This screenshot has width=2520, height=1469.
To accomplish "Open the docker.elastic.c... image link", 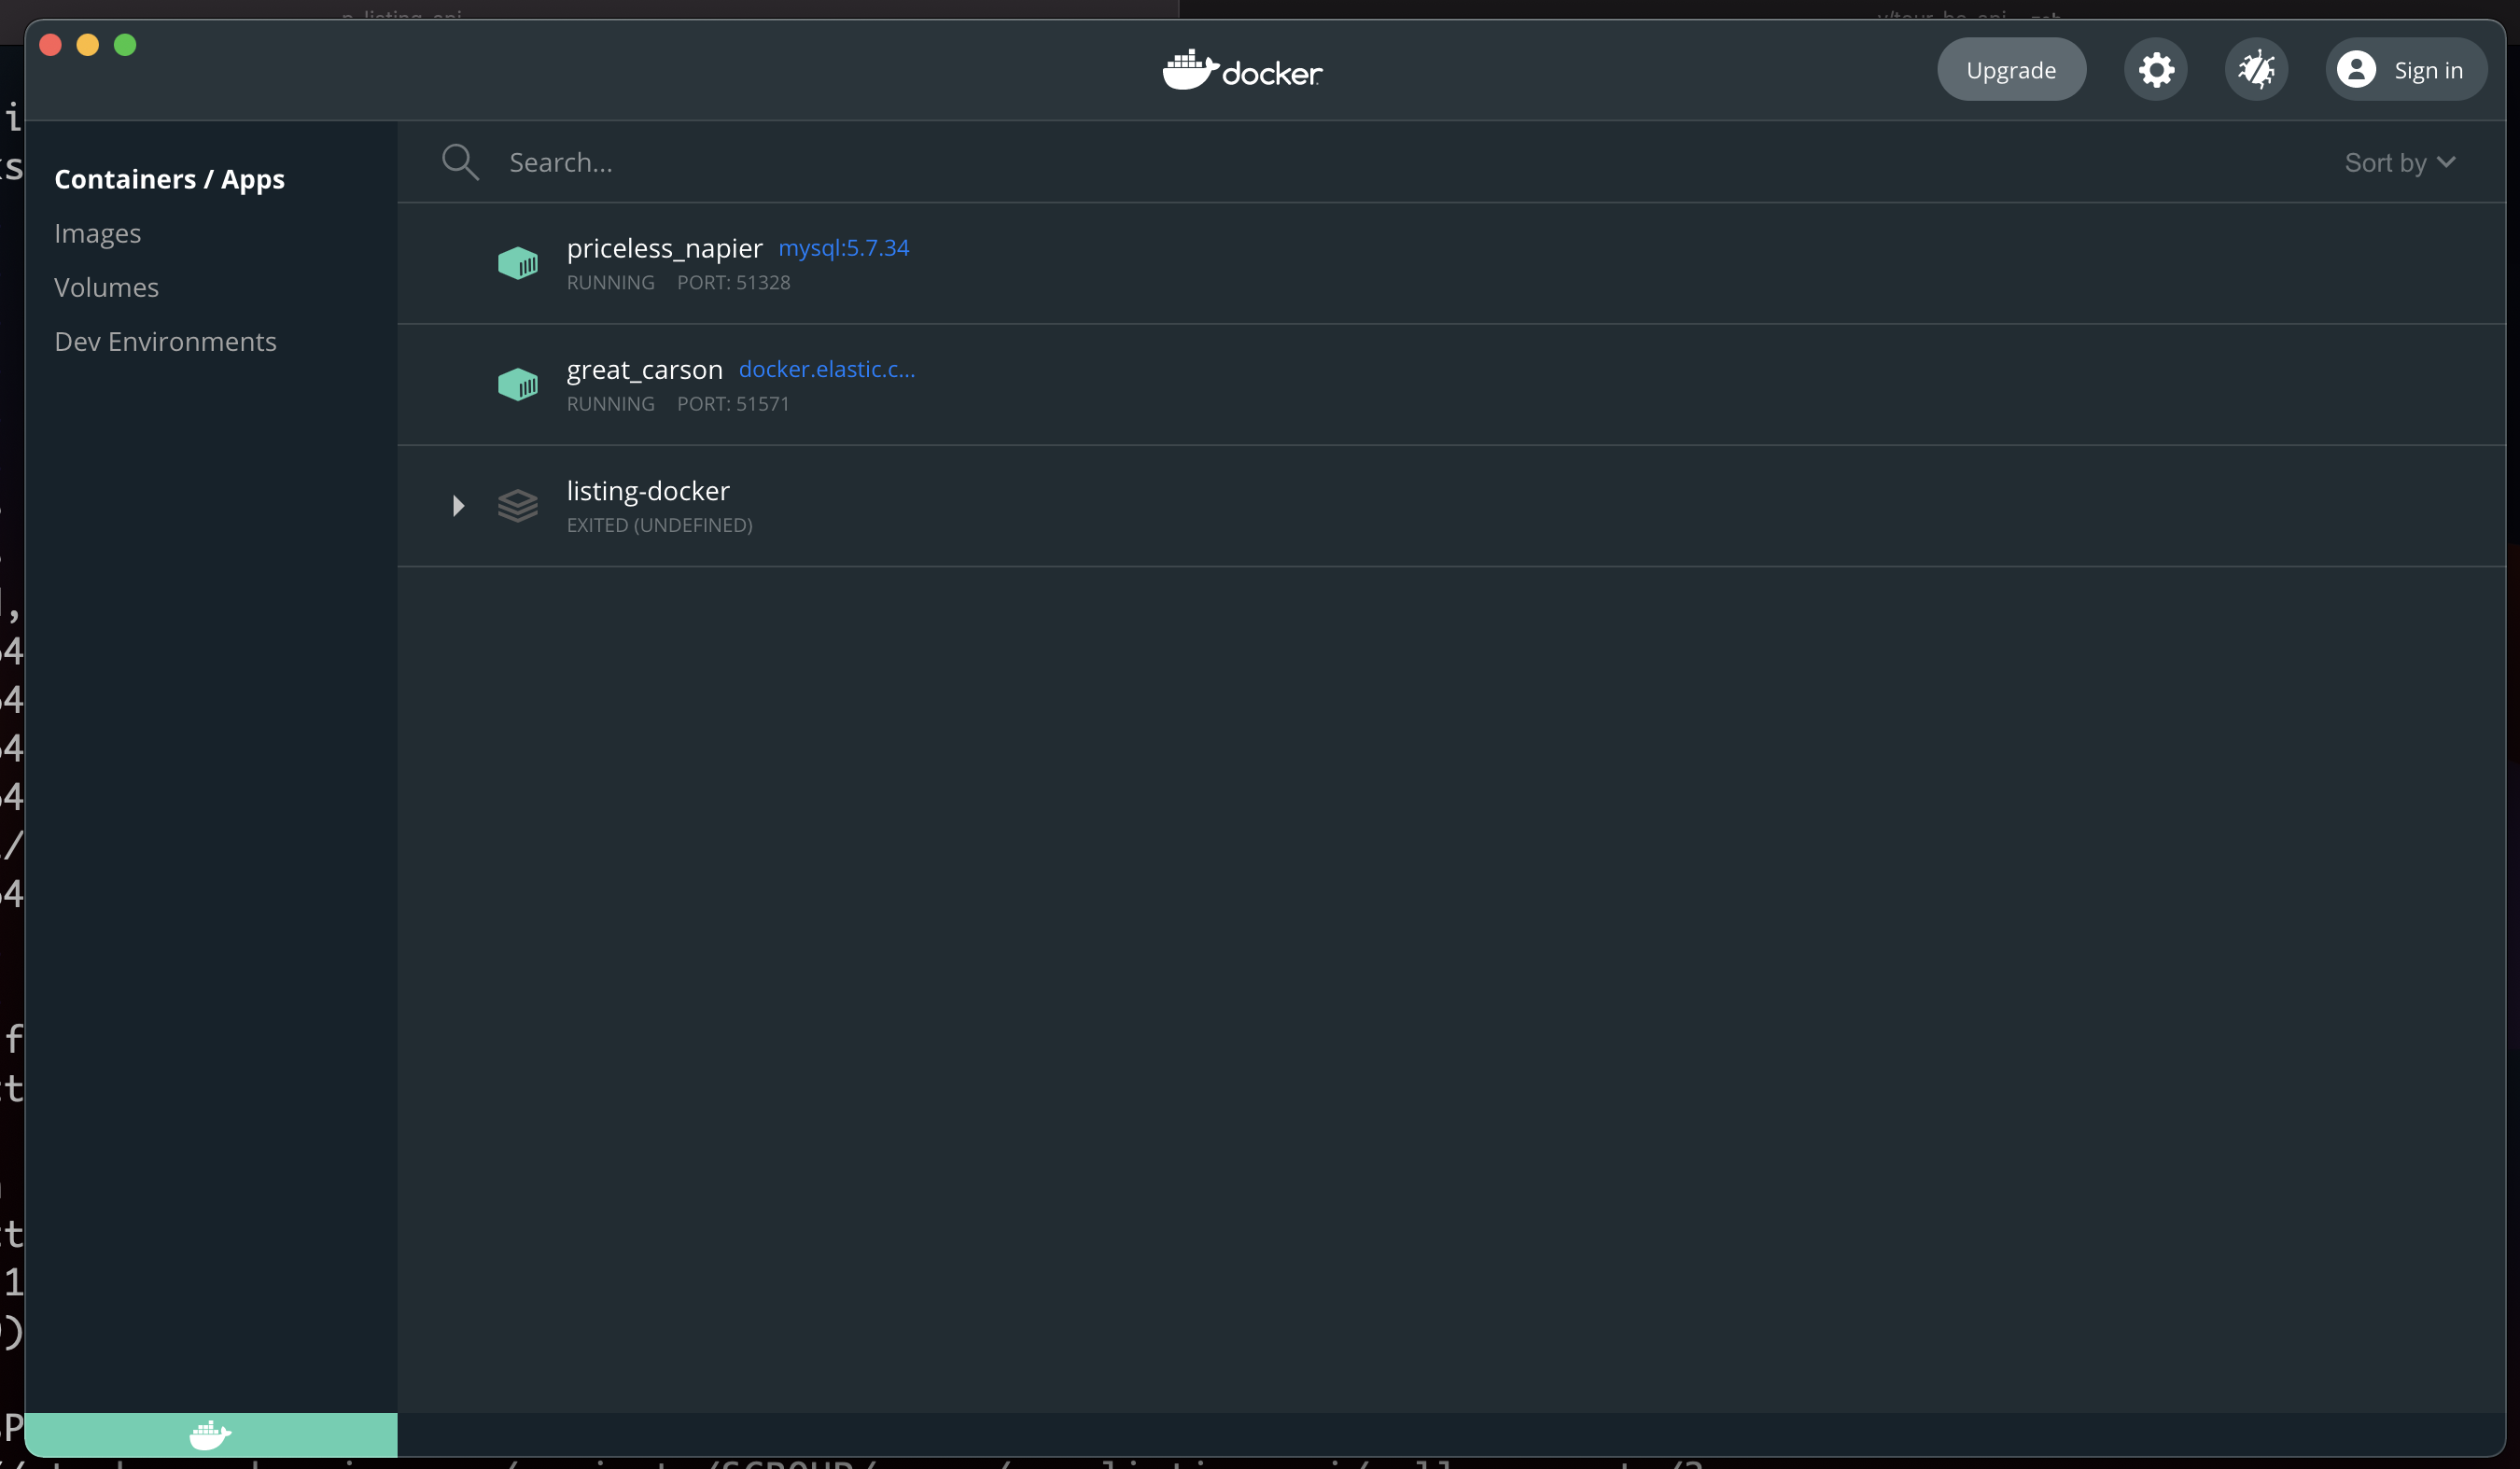I will (x=826, y=369).
